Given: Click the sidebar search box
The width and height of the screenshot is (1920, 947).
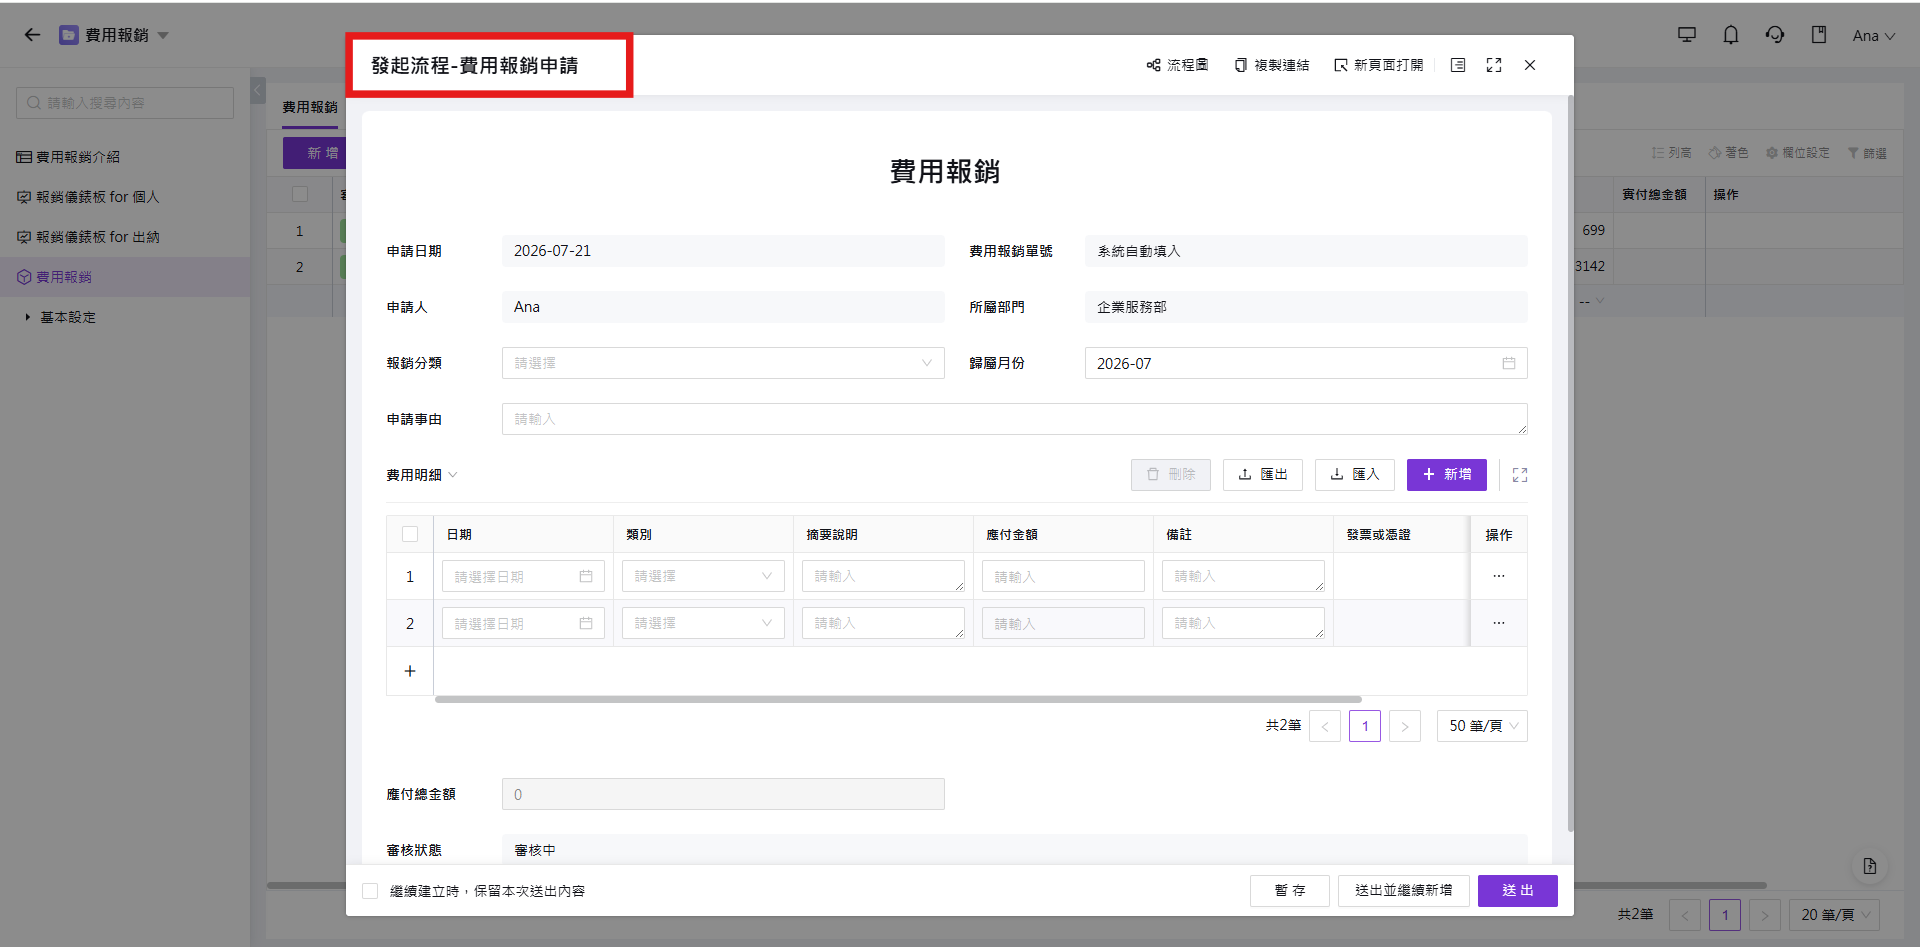Looking at the screenshot, I should [x=125, y=103].
